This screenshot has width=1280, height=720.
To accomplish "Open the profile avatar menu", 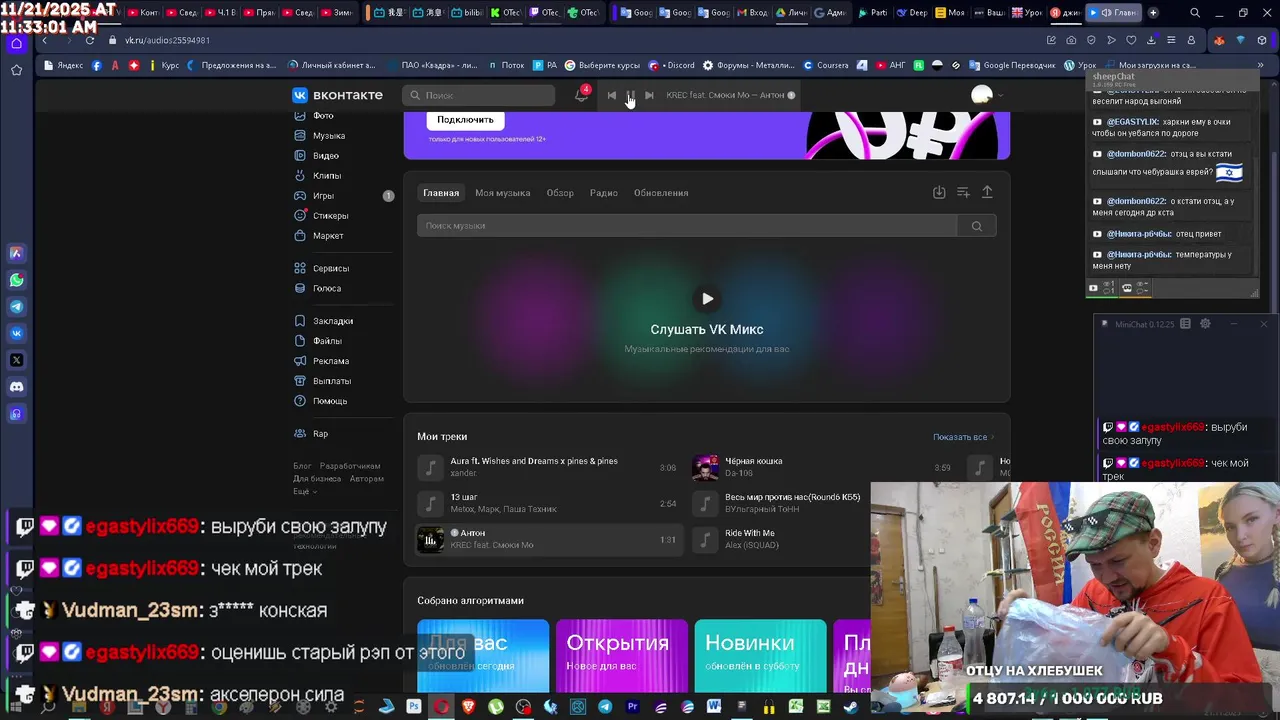I will click(987, 95).
